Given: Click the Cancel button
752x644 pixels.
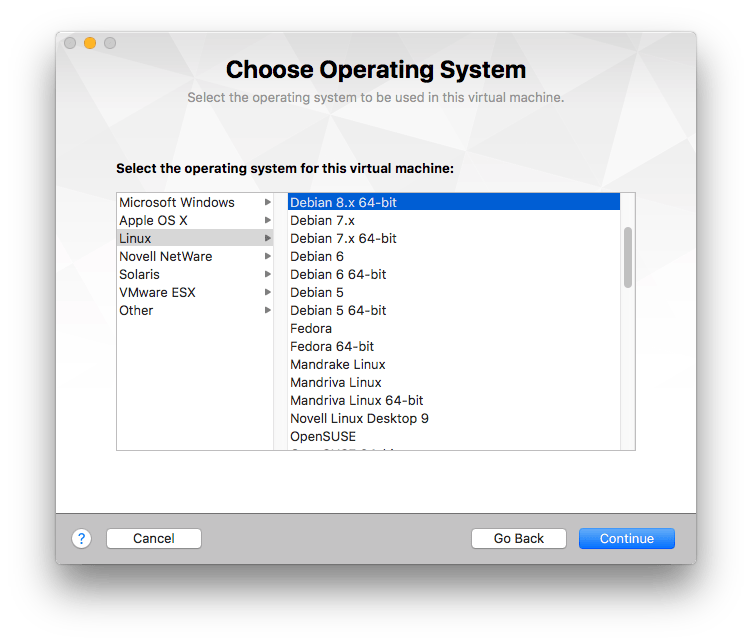Looking at the screenshot, I should pos(154,538).
